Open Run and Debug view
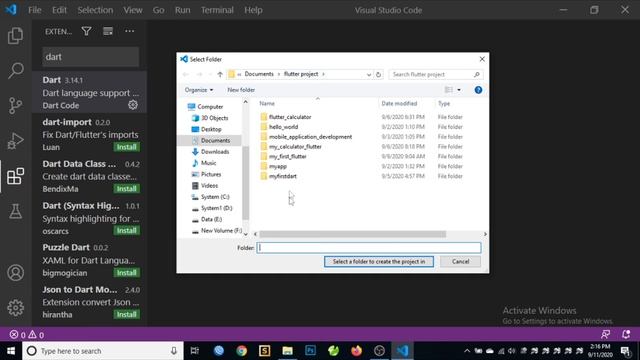 pyautogui.click(x=16, y=141)
